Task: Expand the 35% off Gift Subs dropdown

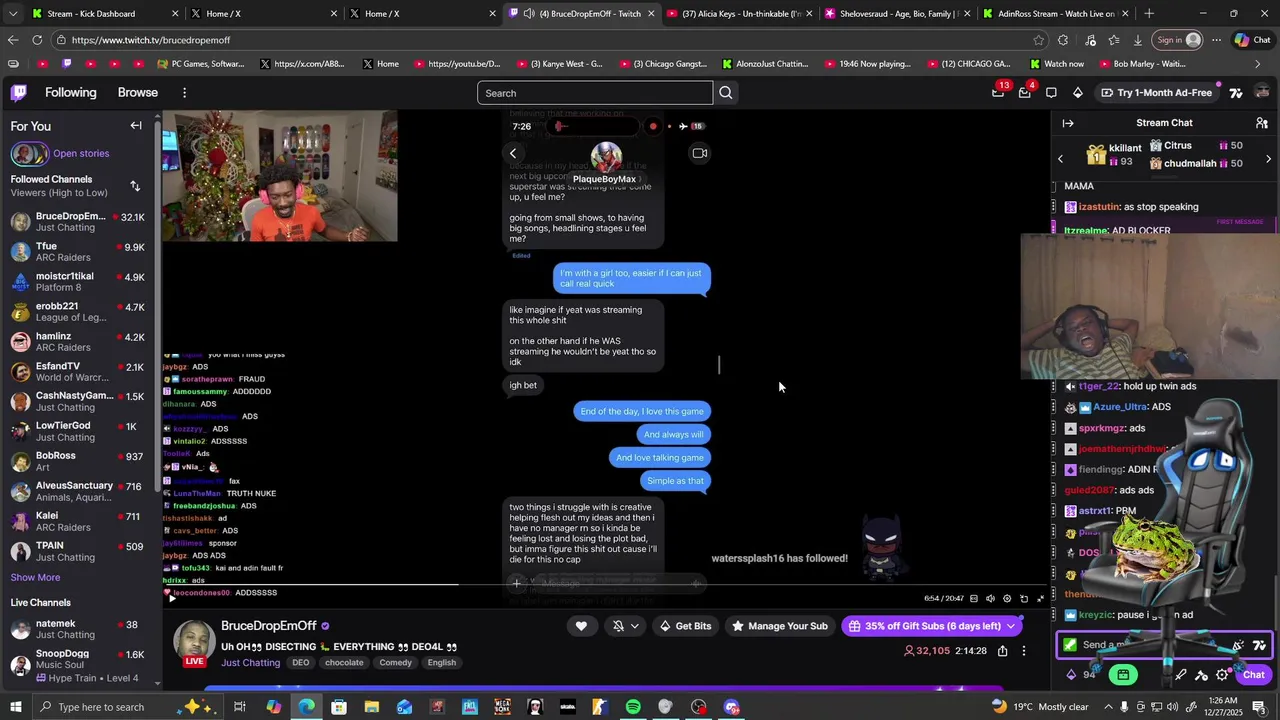Action: 1011,626
